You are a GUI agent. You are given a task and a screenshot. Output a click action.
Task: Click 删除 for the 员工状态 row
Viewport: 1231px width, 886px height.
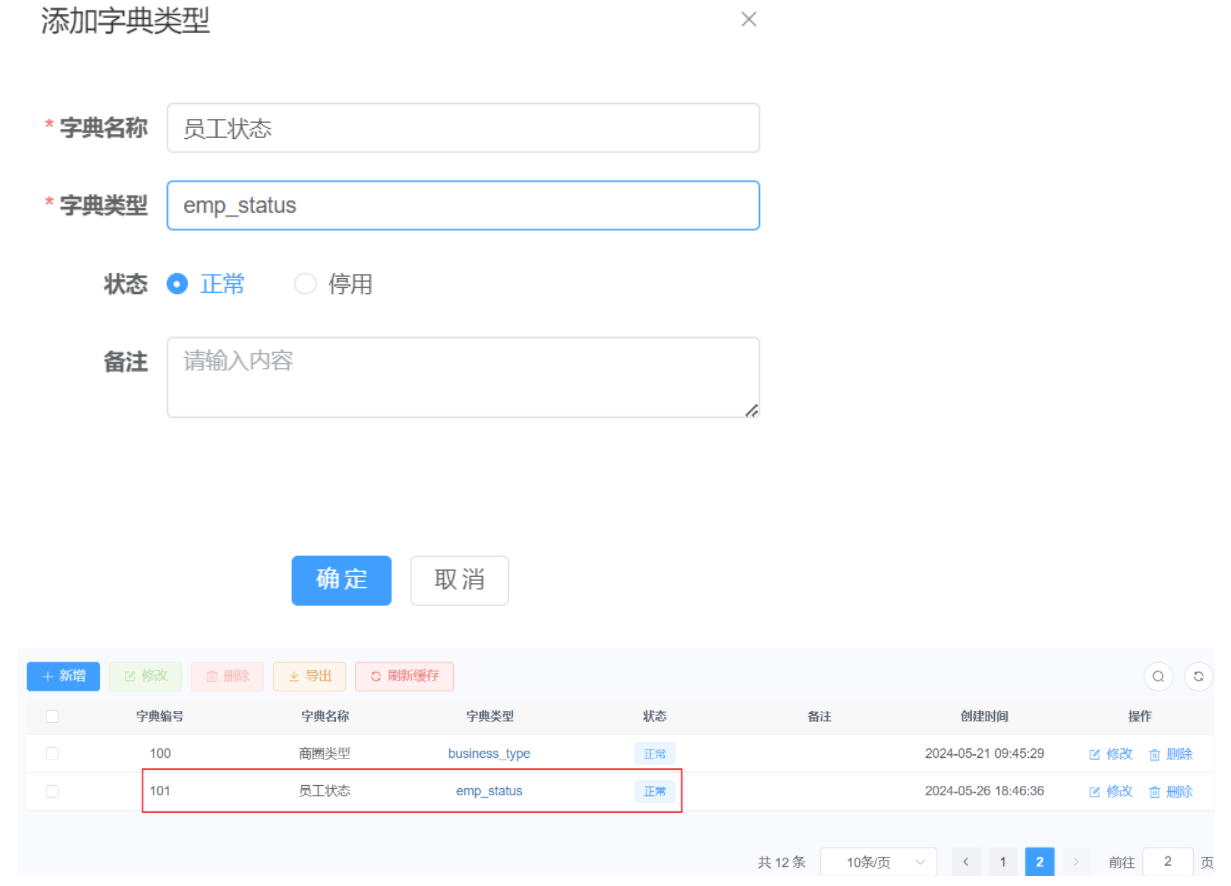tap(1171, 791)
